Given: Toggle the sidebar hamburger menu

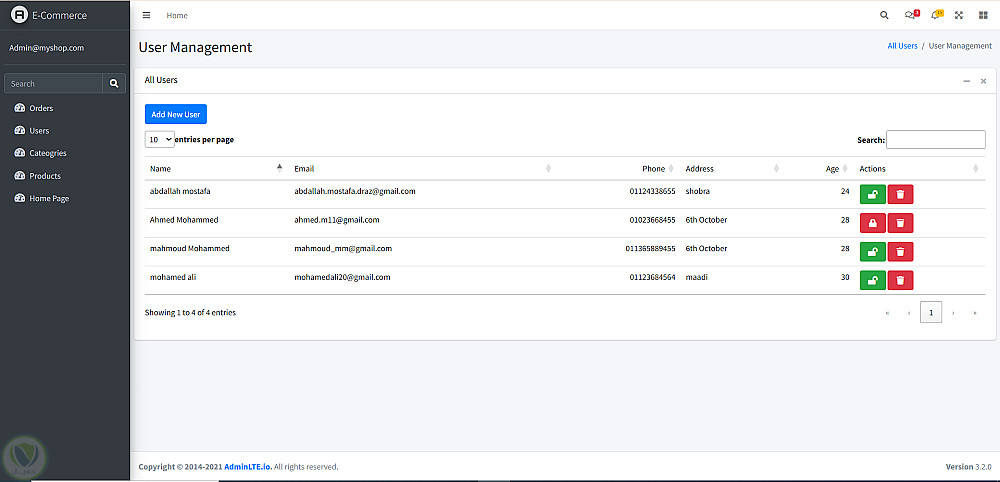Looking at the screenshot, I should point(147,15).
